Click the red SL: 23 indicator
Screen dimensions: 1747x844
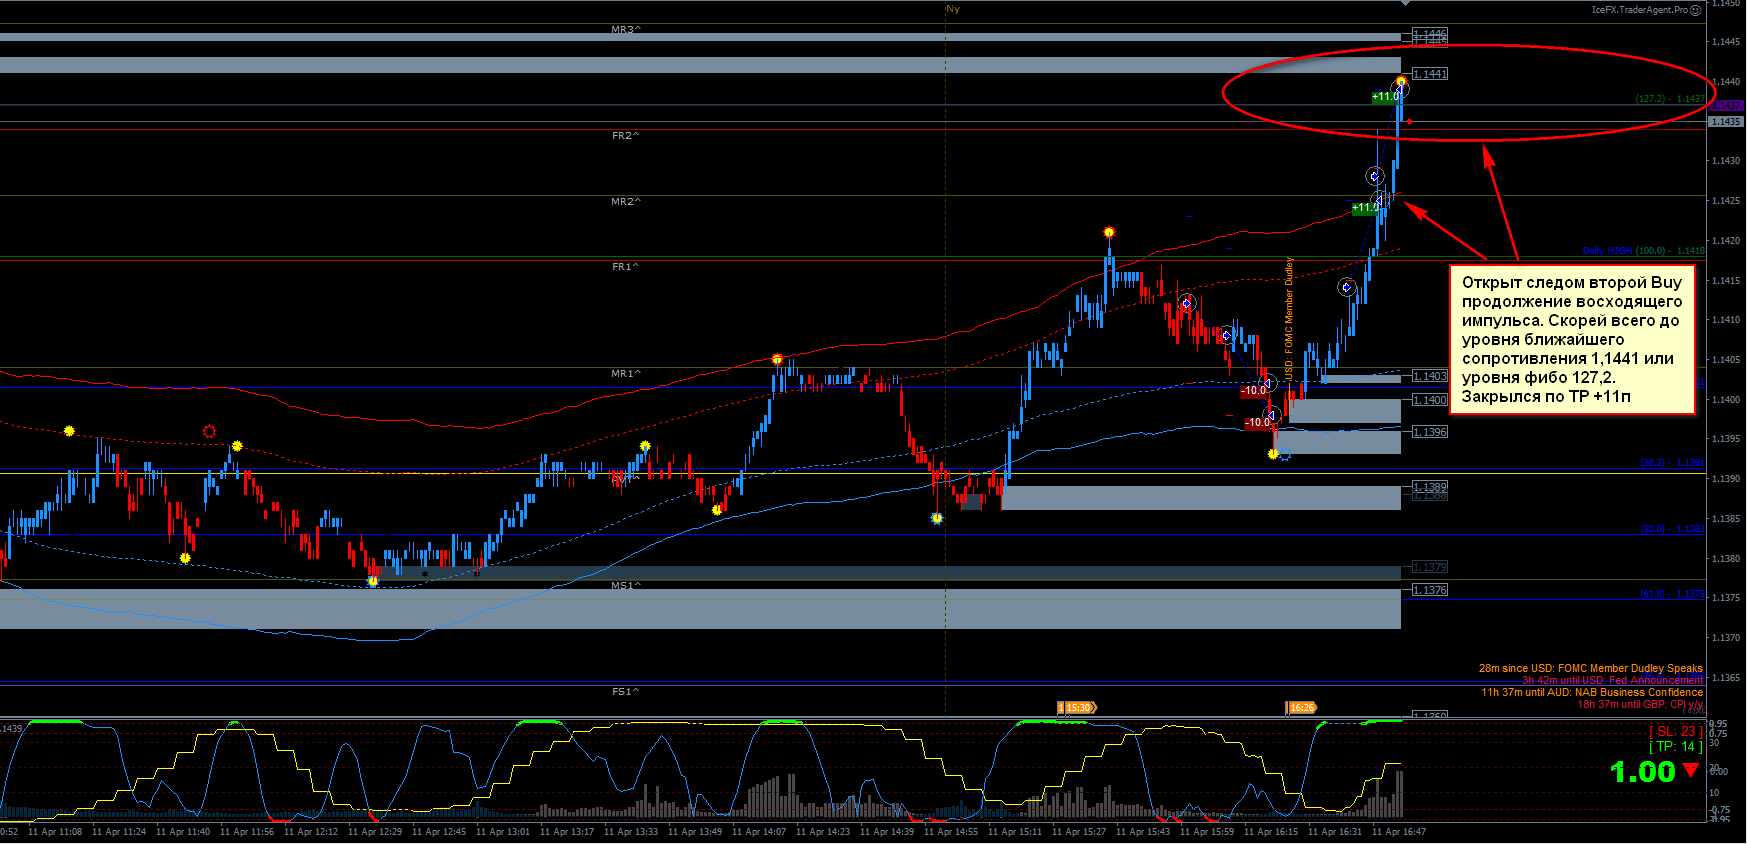(x=1677, y=731)
